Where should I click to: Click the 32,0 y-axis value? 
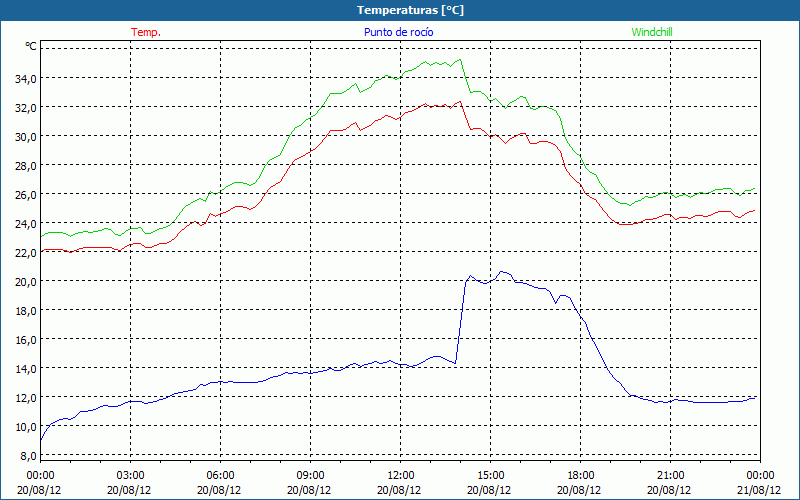click(x=25, y=107)
